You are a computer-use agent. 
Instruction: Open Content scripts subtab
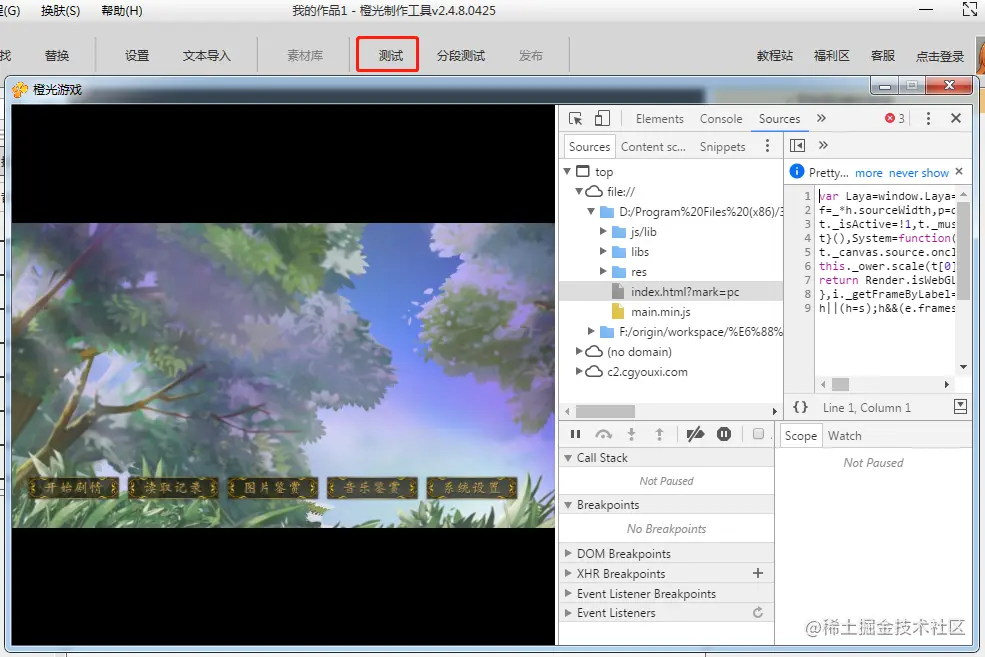coord(653,146)
